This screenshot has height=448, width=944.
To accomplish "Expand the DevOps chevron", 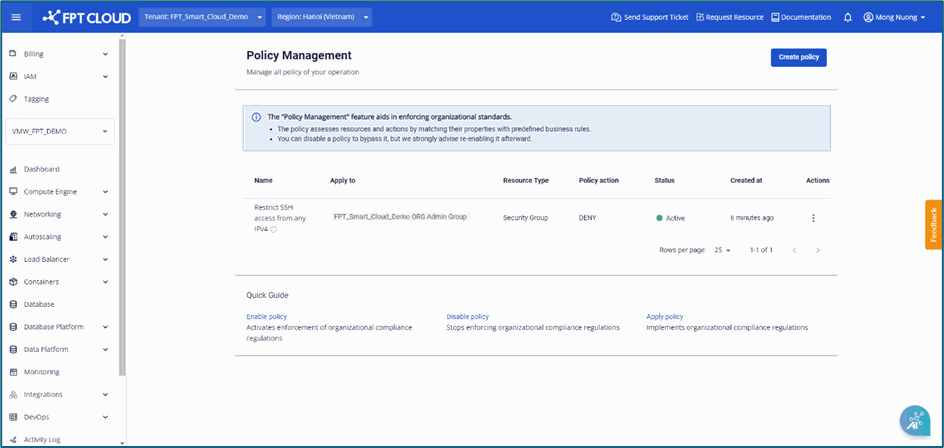I will tap(105, 417).
